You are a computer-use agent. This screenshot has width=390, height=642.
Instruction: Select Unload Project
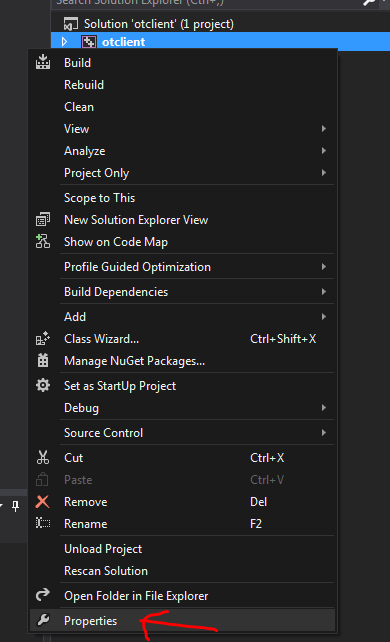pos(183,549)
